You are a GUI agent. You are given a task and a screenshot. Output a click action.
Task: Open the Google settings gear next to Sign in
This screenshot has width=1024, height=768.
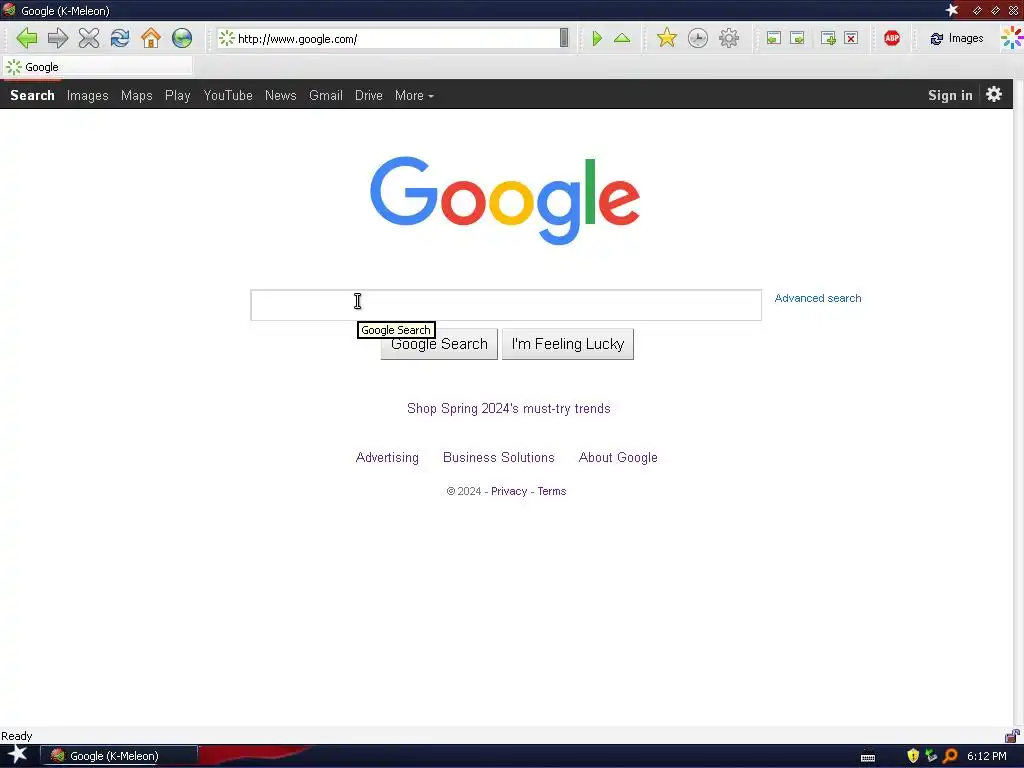coord(994,95)
